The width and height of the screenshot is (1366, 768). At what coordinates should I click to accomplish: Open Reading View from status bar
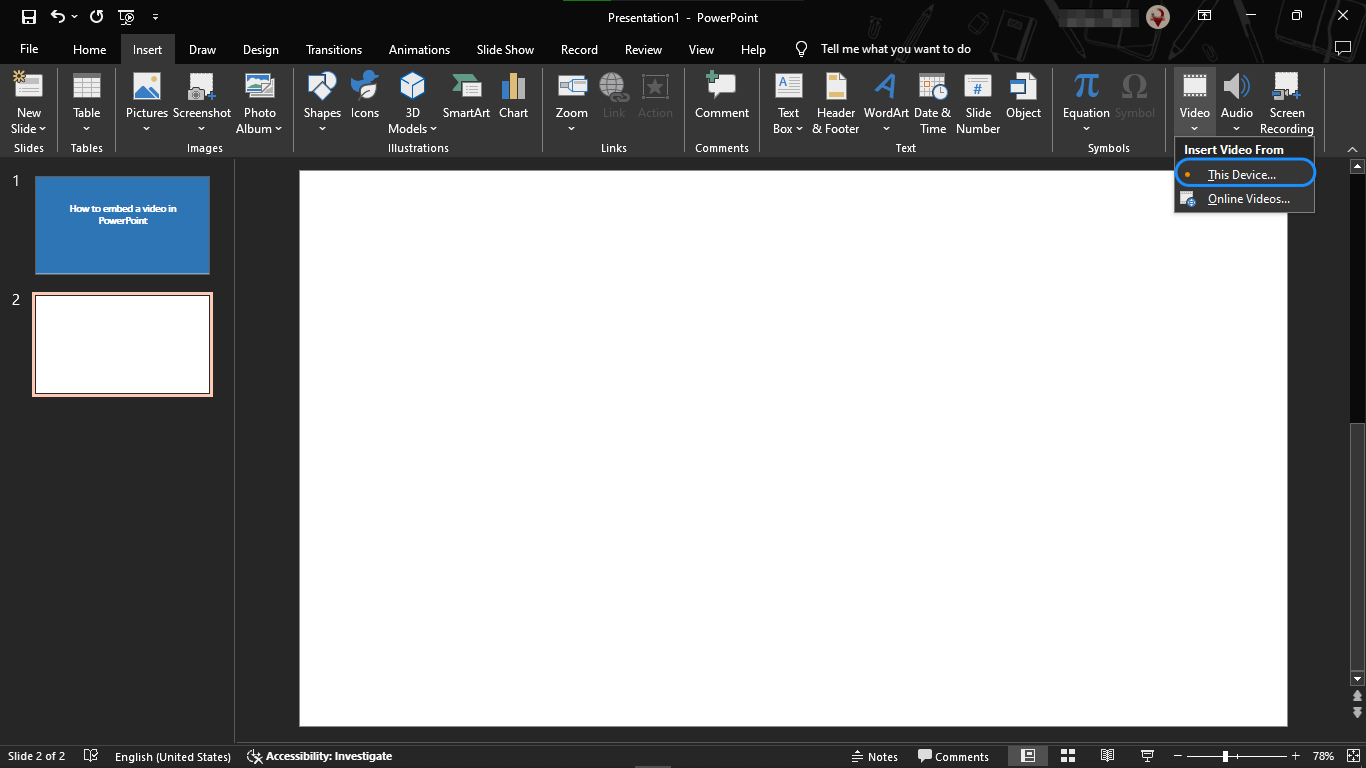1107,756
